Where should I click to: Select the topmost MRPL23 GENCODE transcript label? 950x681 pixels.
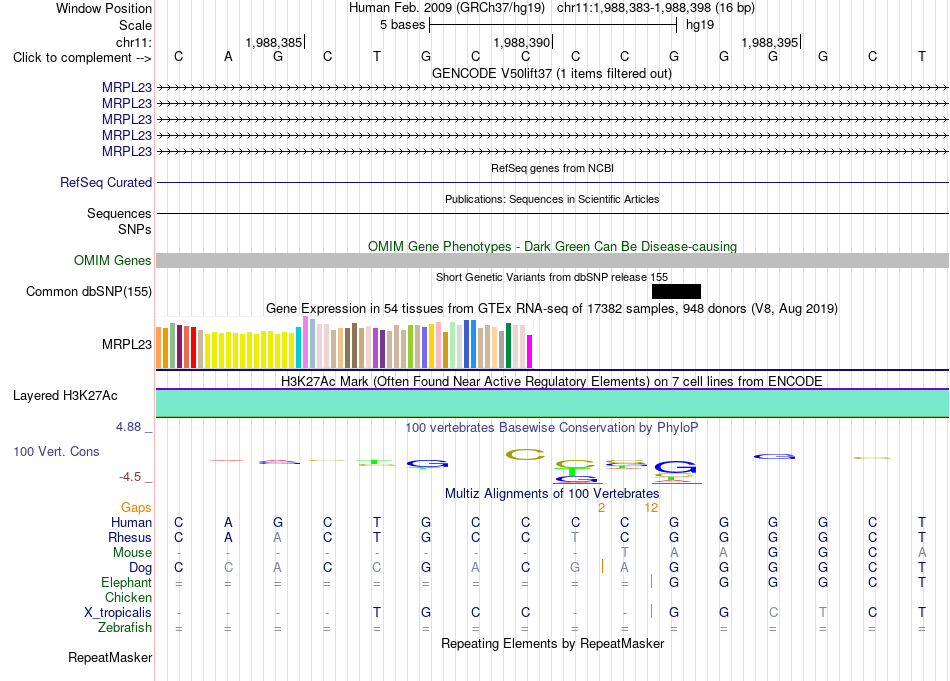tap(127, 87)
